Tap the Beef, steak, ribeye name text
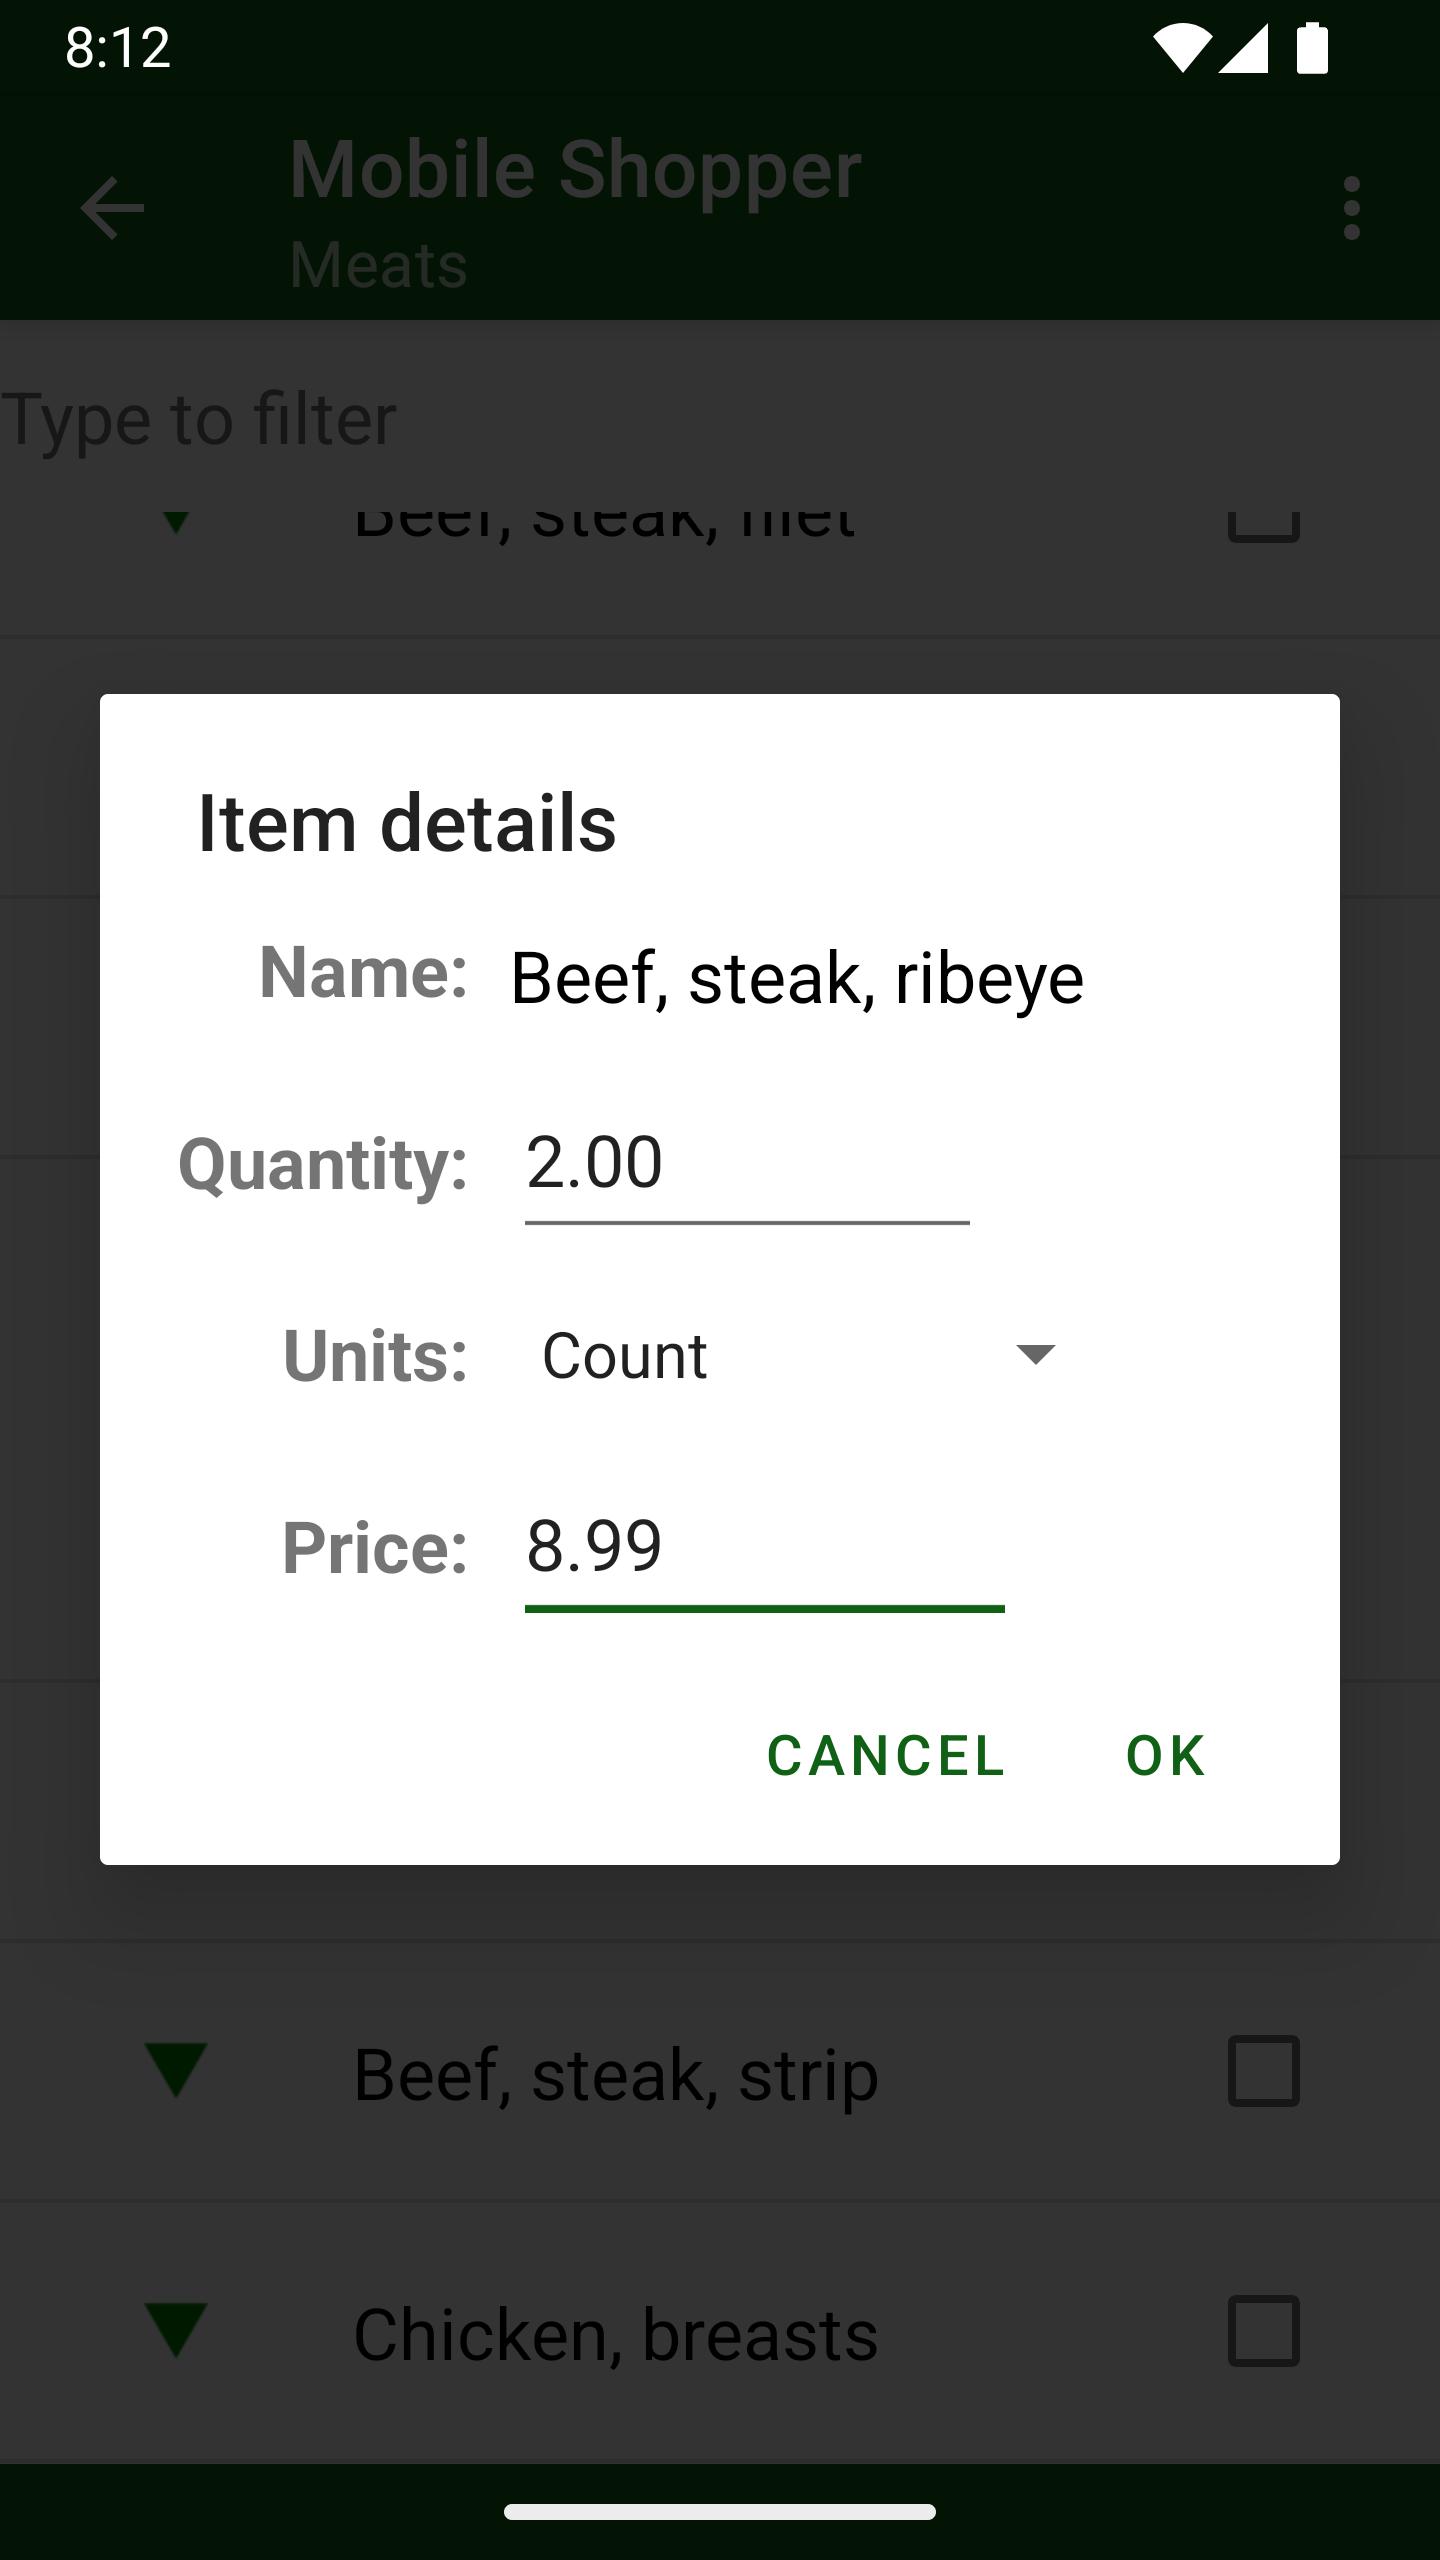The width and height of the screenshot is (1440, 2560). 796,977
